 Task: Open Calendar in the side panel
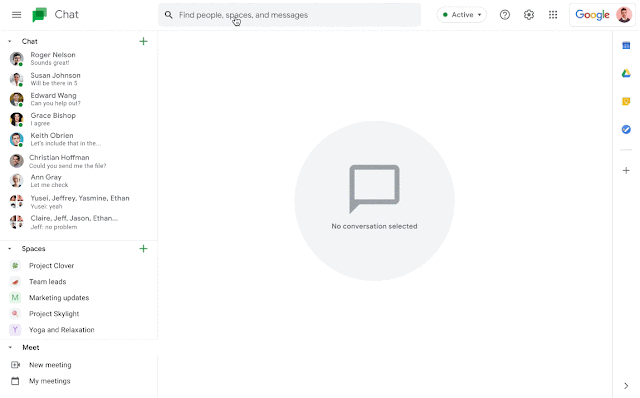626,46
